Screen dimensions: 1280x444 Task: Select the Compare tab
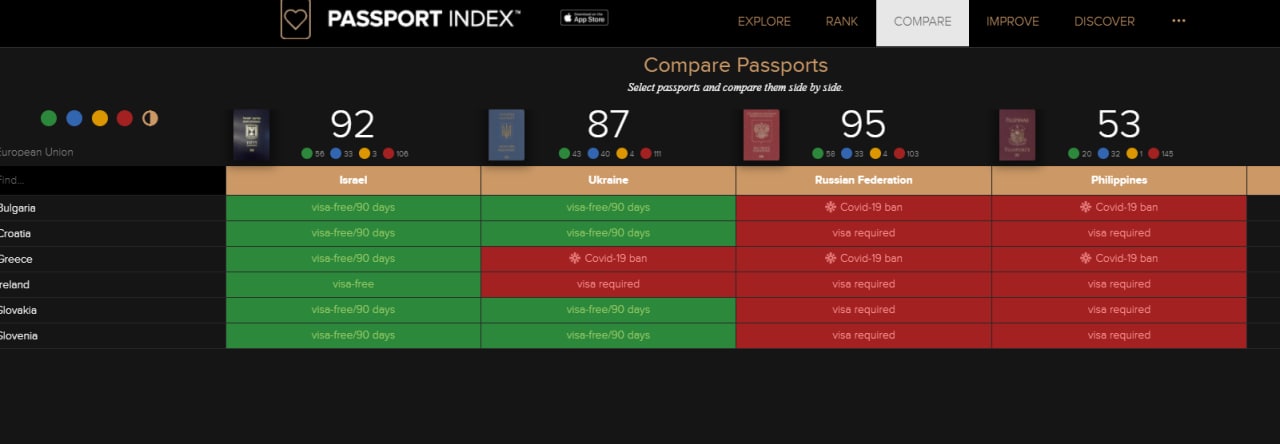click(x=922, y=22)
